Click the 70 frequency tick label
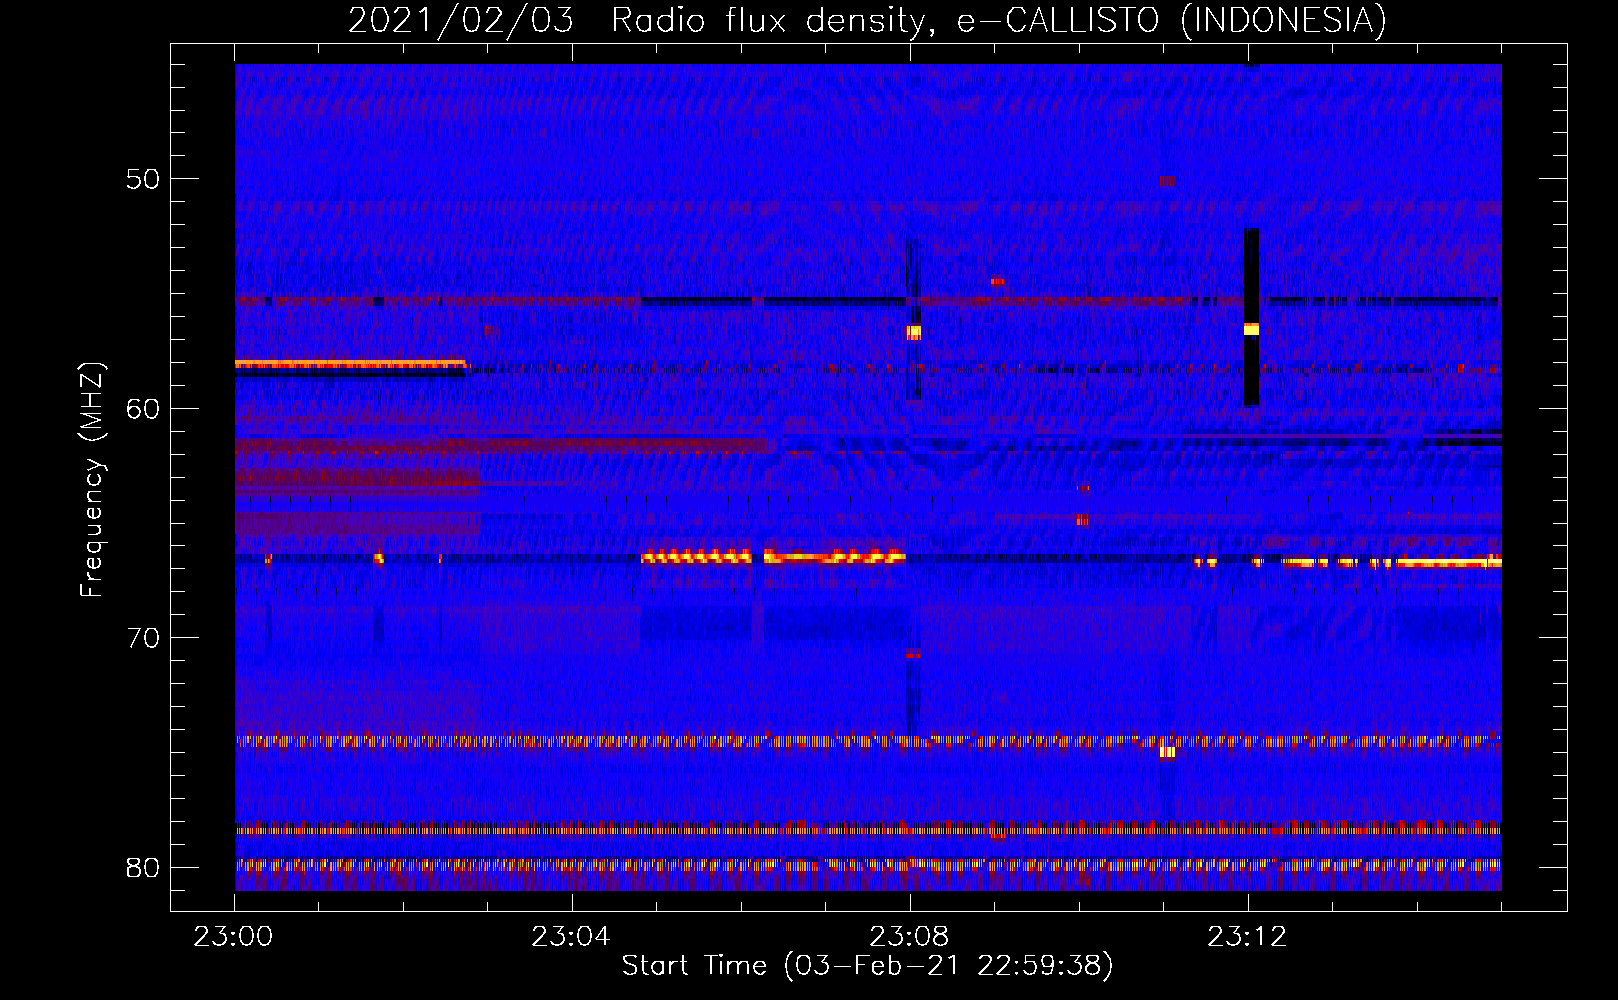The width and height of the screenshot is (1618, 1000). pyautogui.click(x=143, y=638)
